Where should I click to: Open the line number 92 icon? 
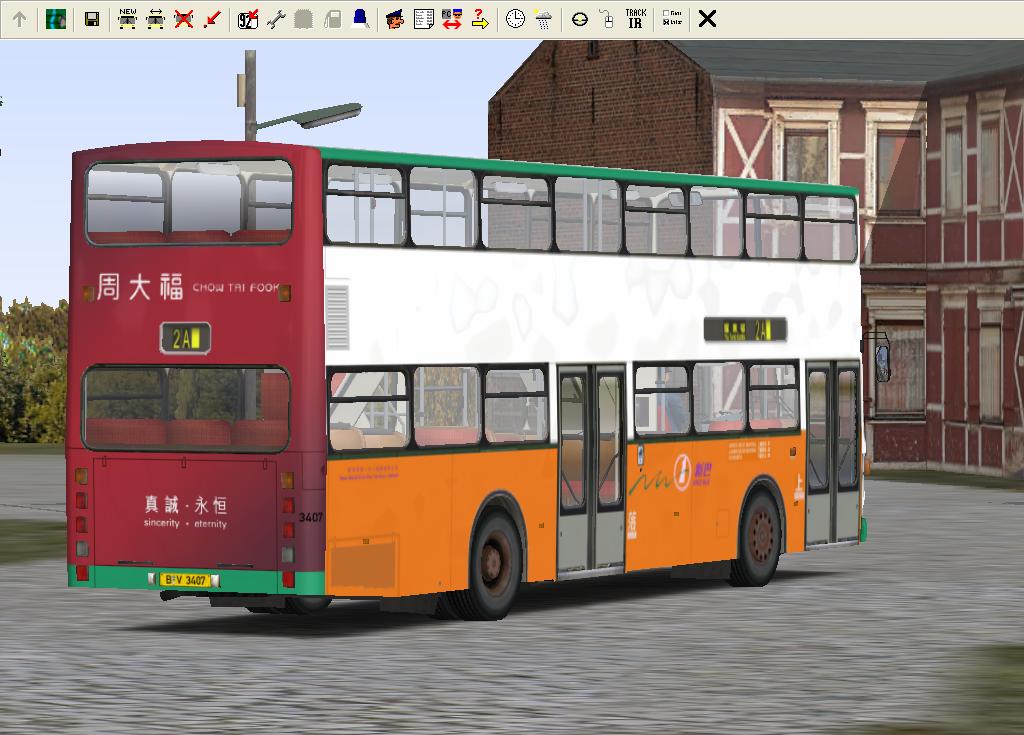pyautogui.click(x=248, y=20)
